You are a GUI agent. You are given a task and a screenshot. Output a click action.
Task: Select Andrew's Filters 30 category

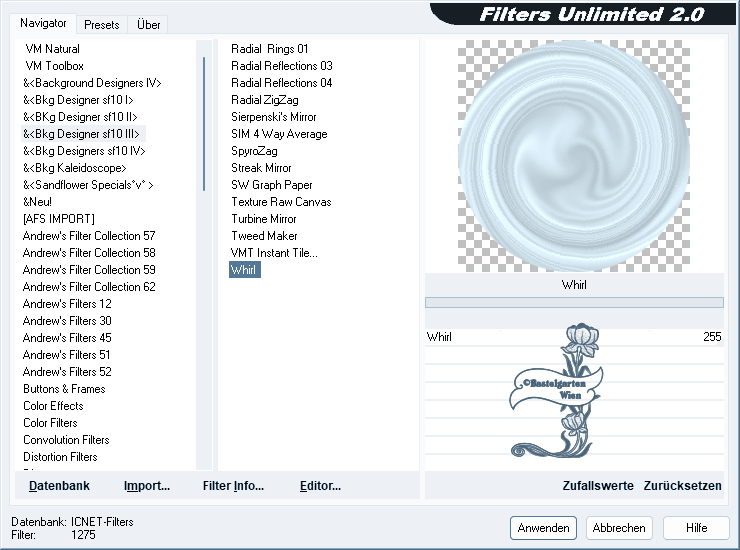coord(67,321)
